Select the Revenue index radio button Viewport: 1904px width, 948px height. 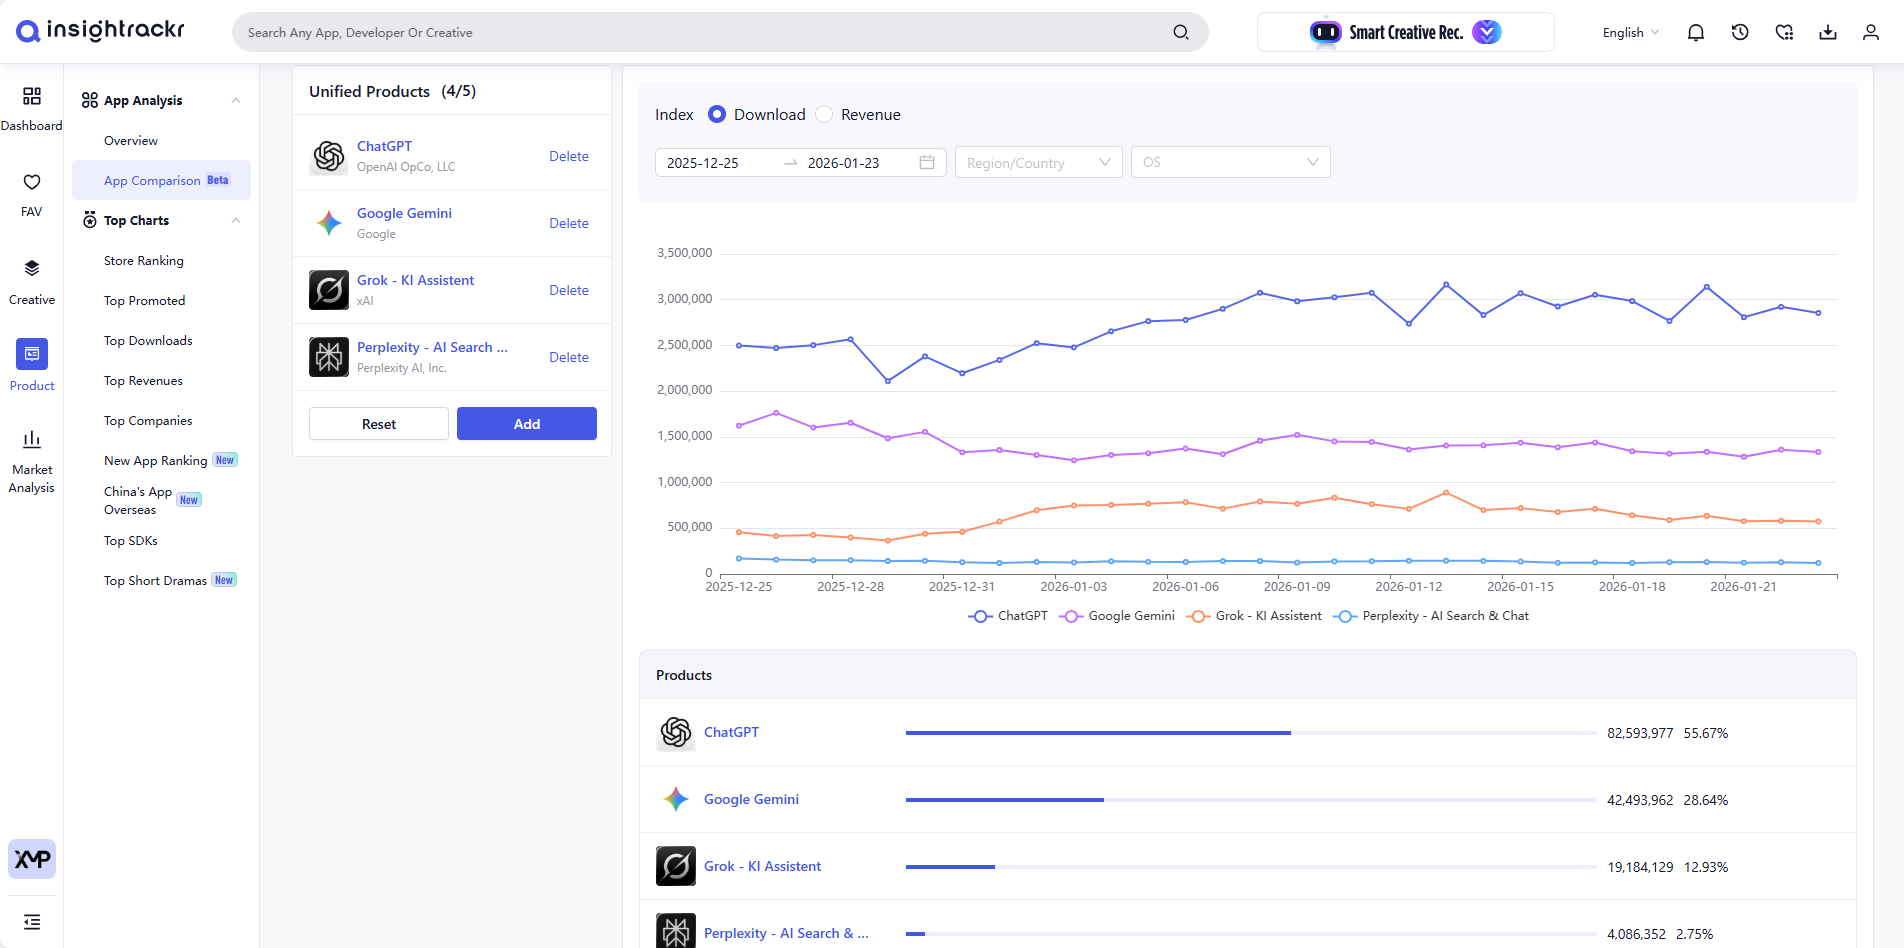point(824,114)
